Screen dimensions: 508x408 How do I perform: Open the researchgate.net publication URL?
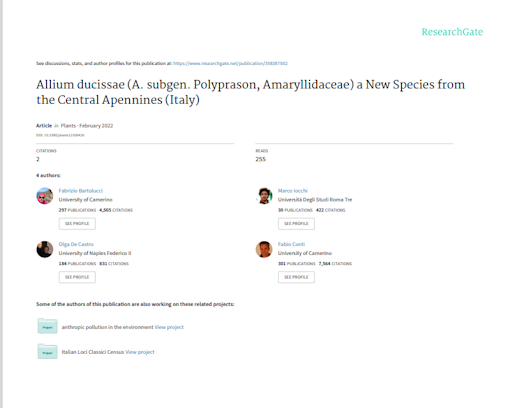(230, 63)
